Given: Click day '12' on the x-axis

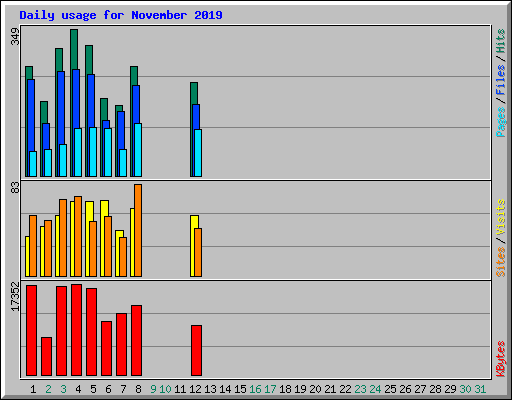Looking at the screenshot, I should tap(195, 389).
